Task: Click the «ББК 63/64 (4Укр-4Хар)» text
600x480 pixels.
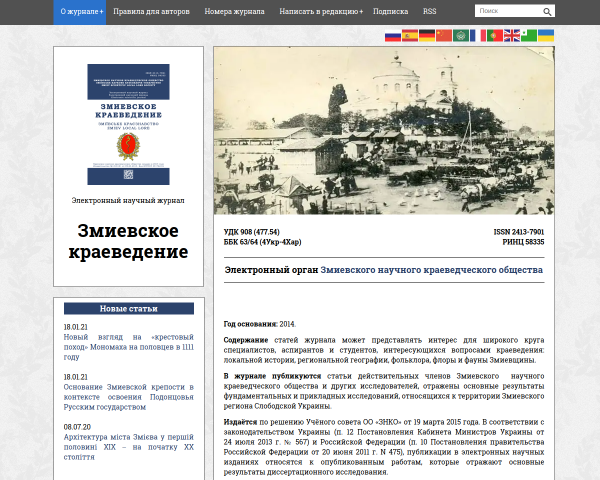Action: [x=262, y=242]
